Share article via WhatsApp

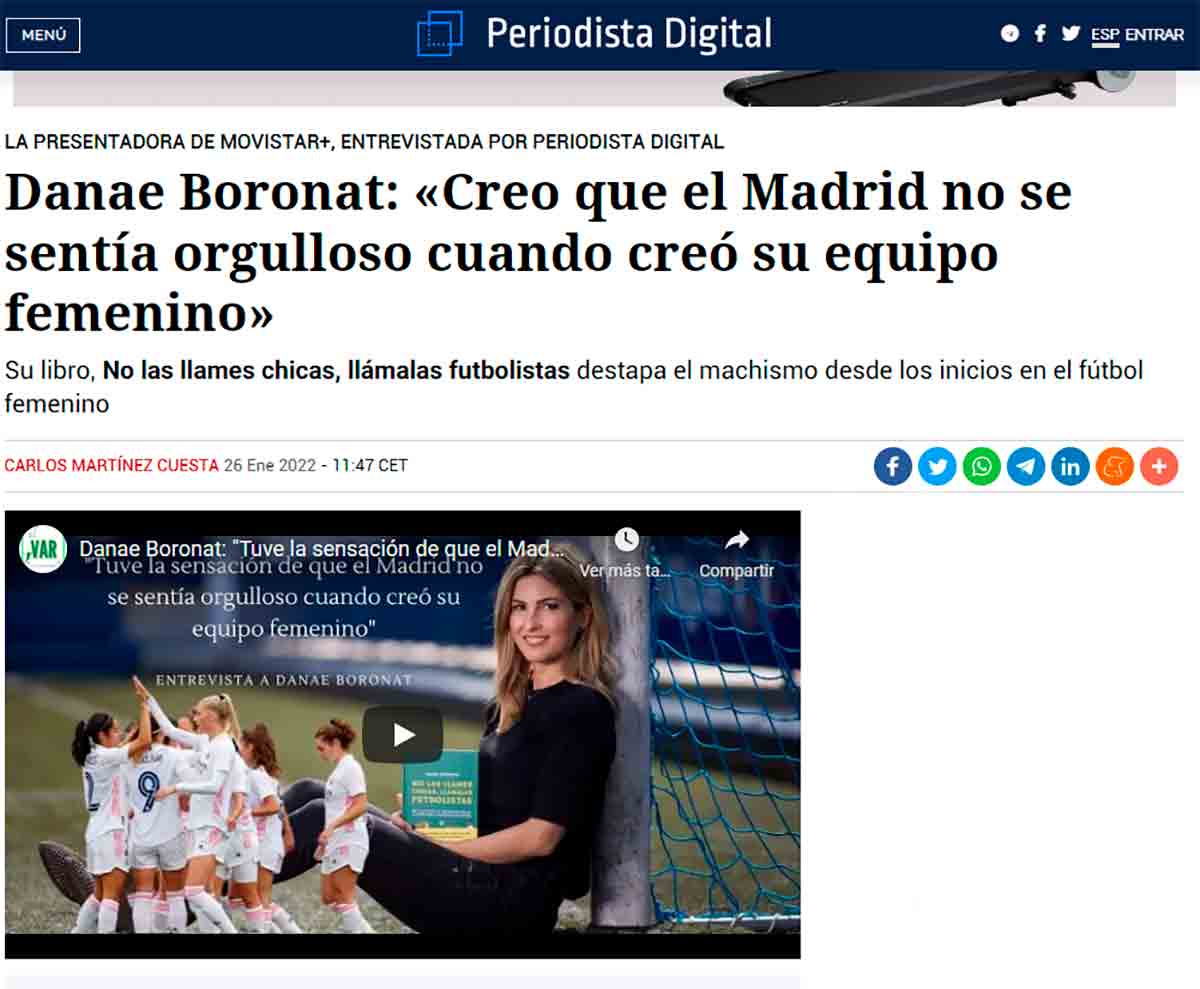[981, 467]
